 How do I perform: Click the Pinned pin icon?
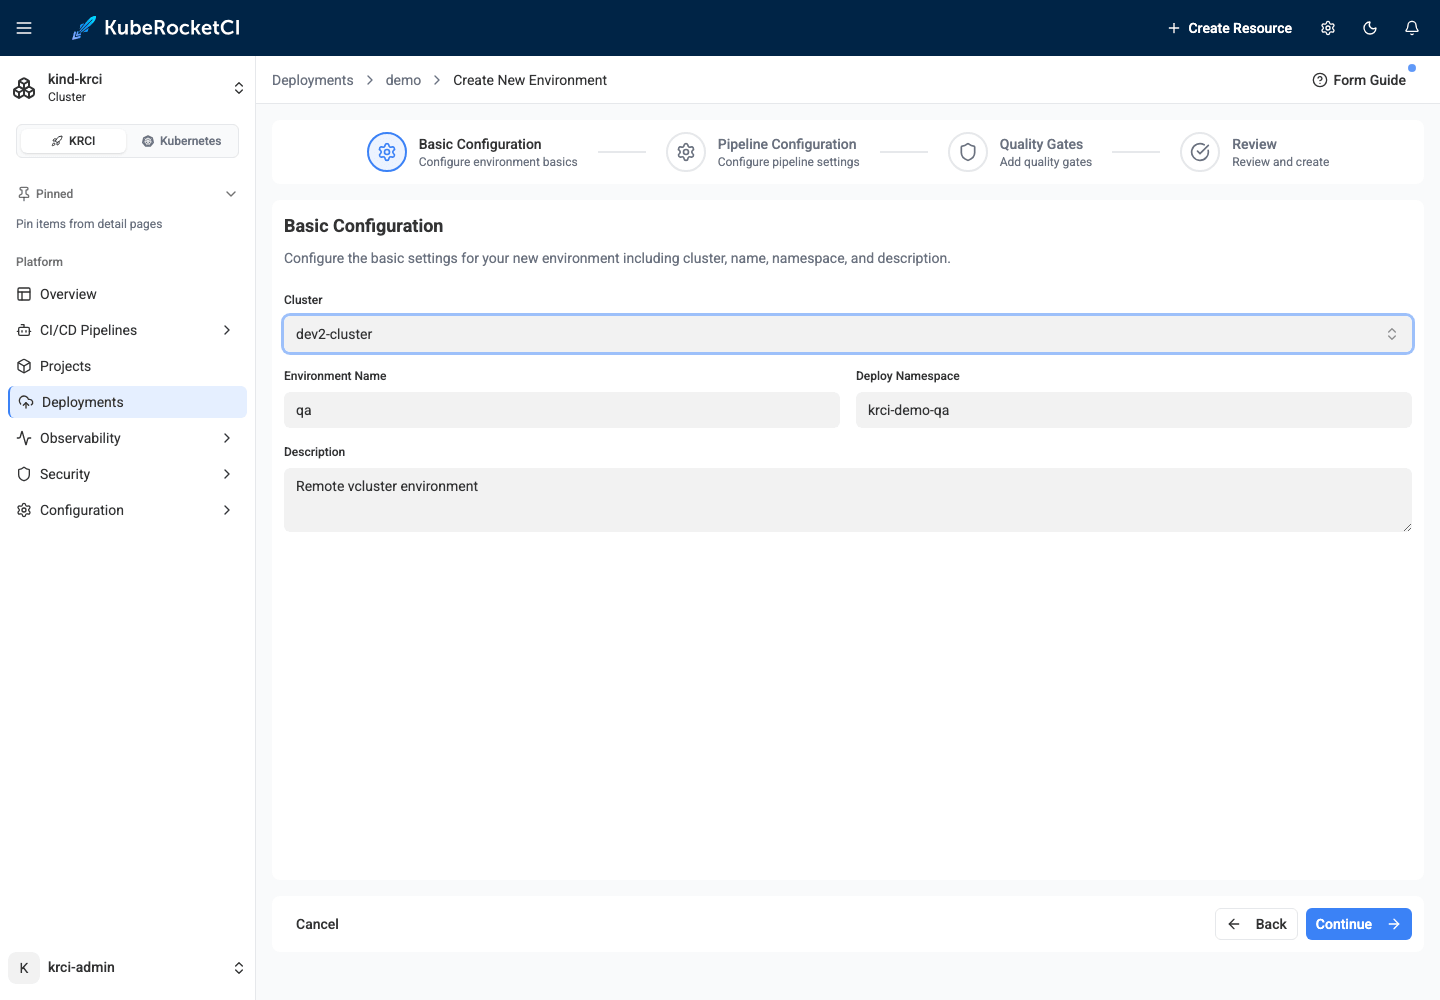point(24,194)
